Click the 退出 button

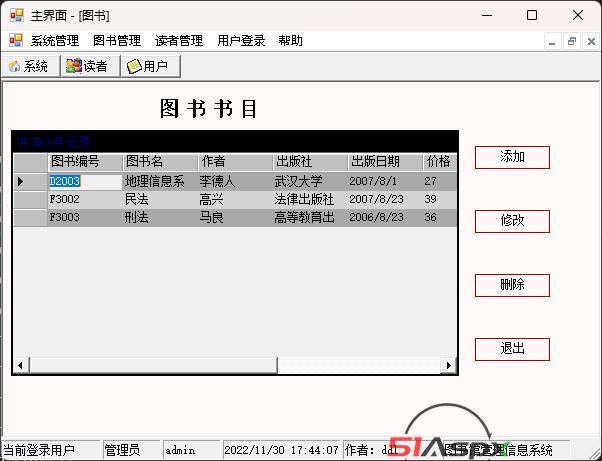tap(512, 349)
